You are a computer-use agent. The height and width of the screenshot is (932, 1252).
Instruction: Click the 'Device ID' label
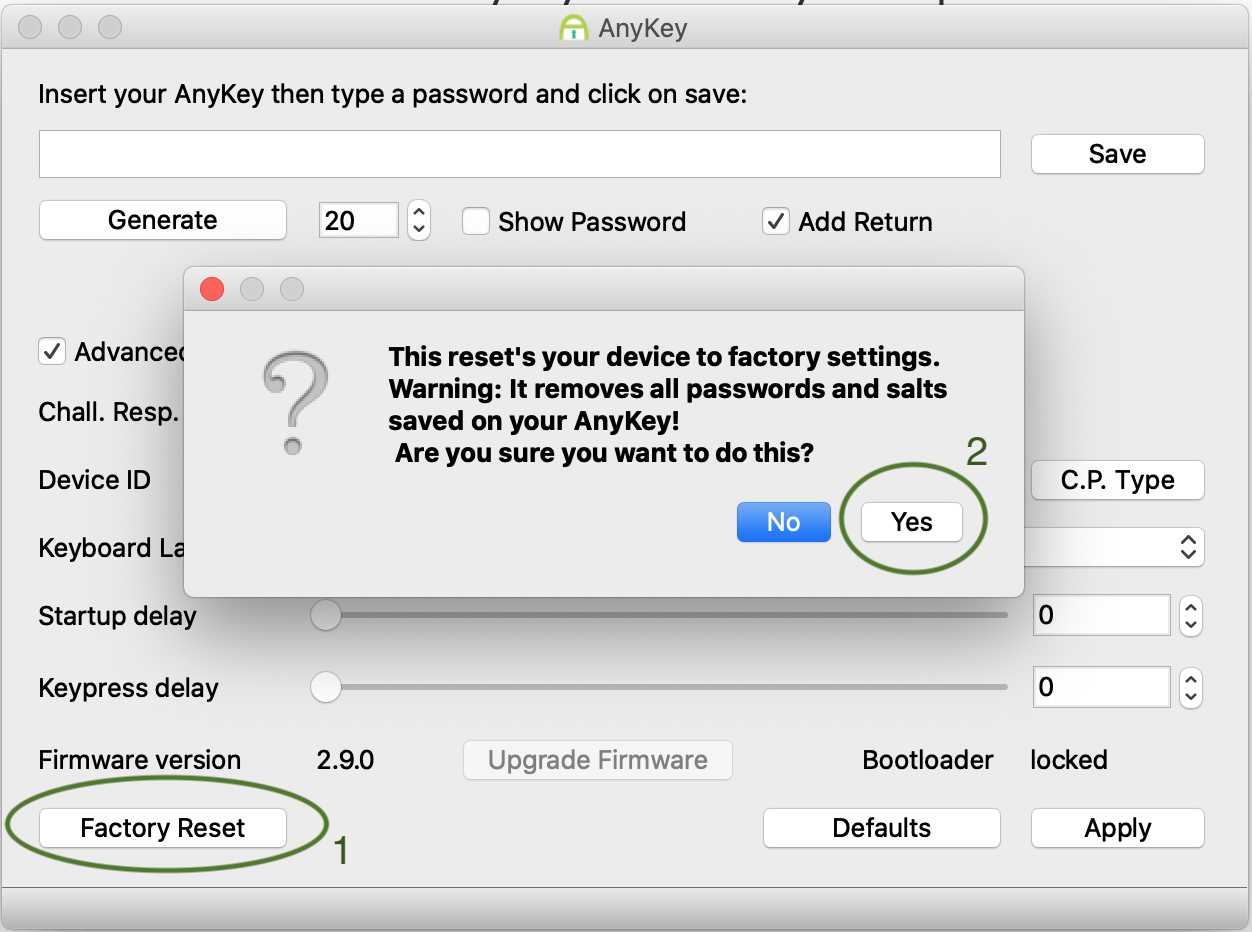pyautogui.click(x=95, y=480)
